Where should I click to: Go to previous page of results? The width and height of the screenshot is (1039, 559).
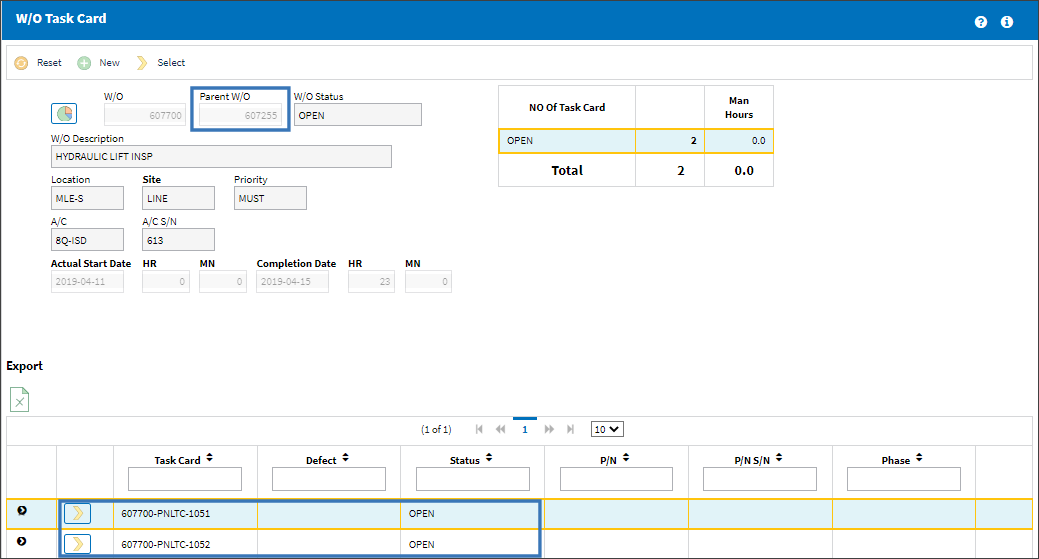(x=501, y=429)
